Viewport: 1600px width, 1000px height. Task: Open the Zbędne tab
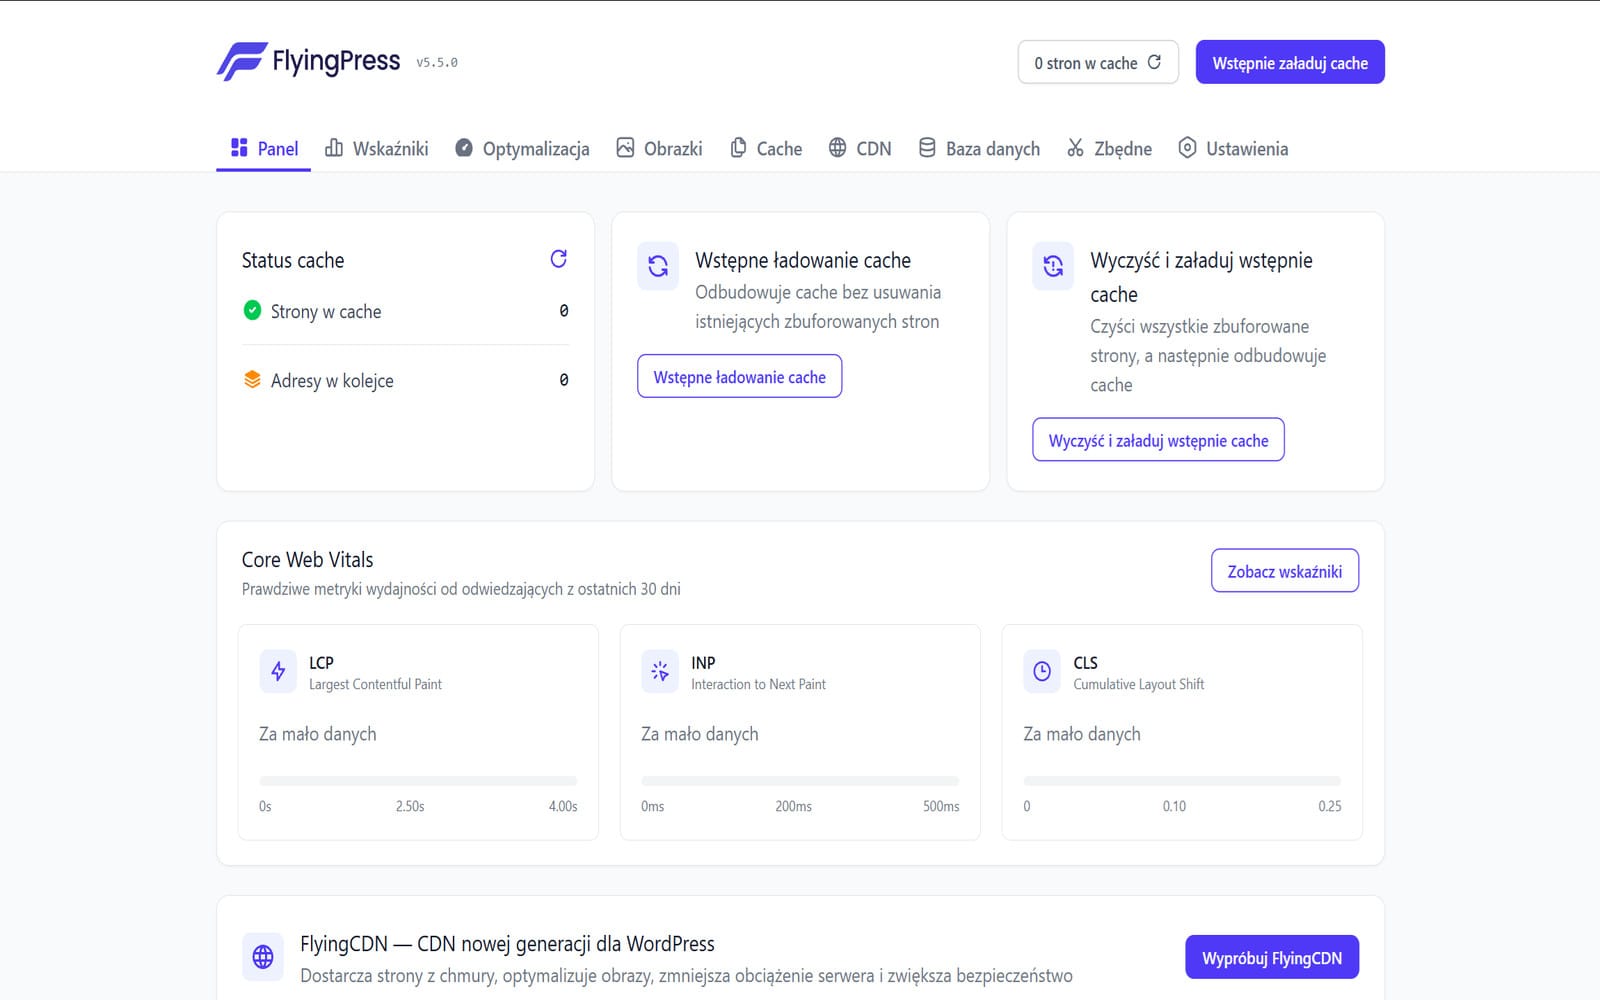1109,149
